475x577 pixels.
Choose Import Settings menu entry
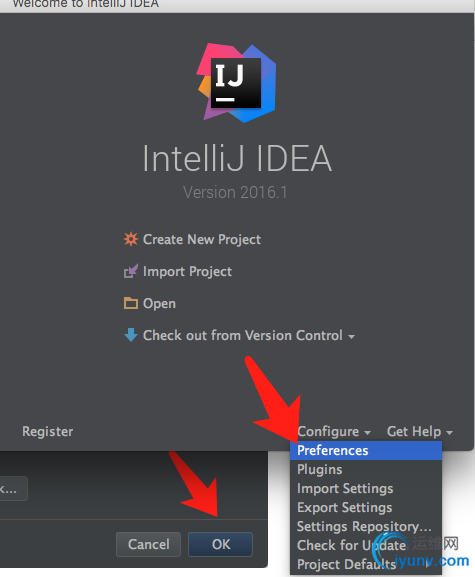click(x=366, y=489)
